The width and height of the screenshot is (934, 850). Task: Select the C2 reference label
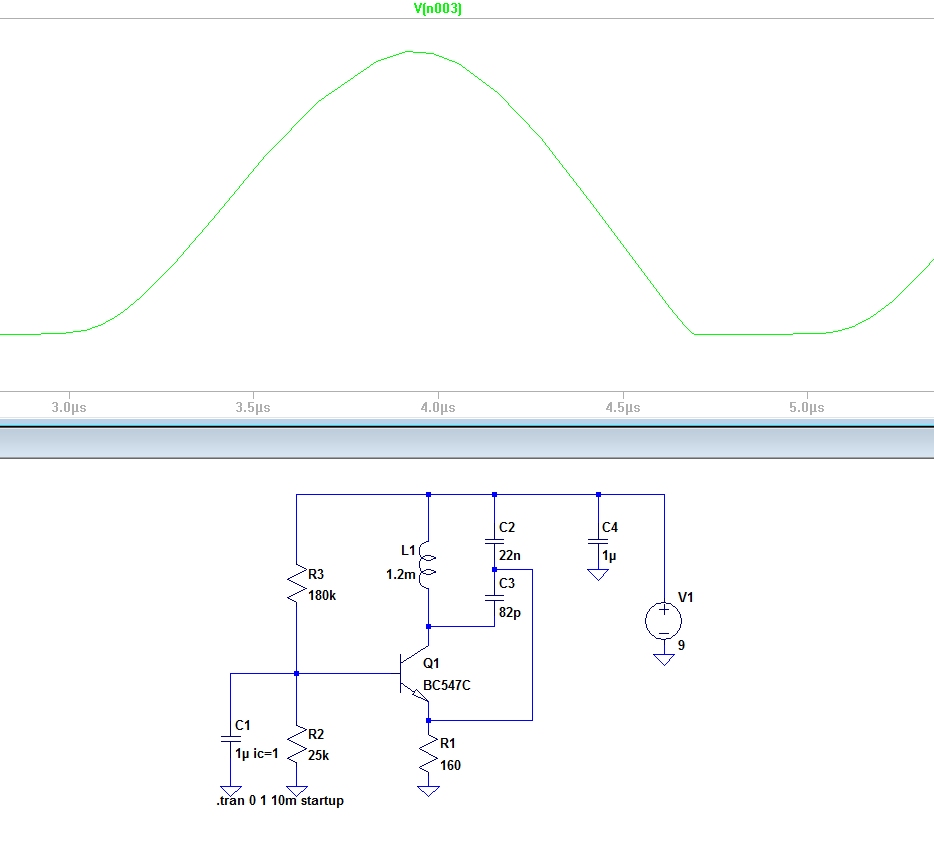[x=507, y=528]
